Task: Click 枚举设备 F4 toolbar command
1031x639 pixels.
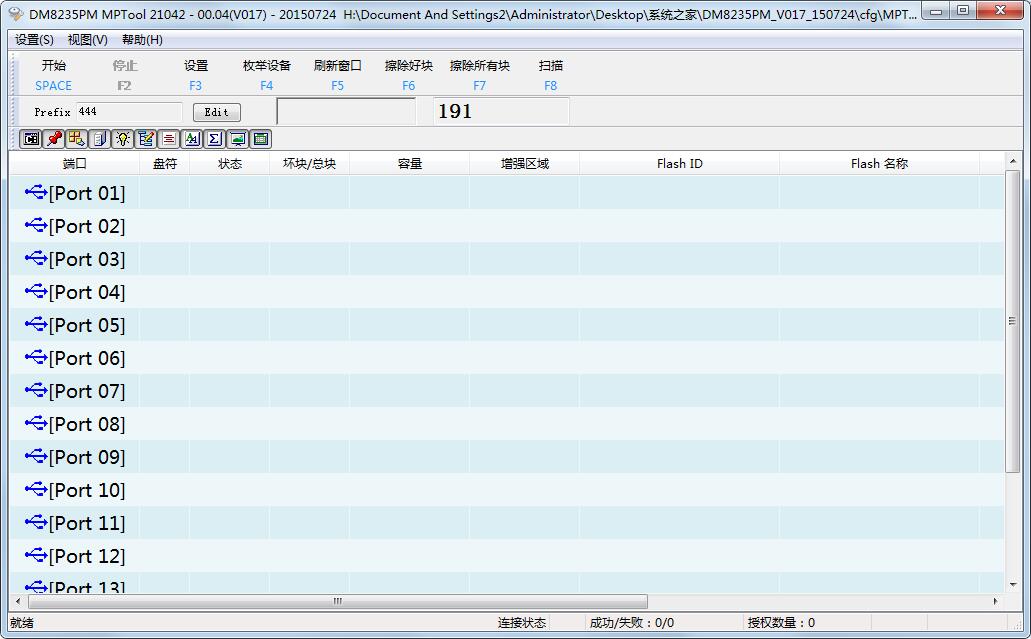Action: coord(267,75)
